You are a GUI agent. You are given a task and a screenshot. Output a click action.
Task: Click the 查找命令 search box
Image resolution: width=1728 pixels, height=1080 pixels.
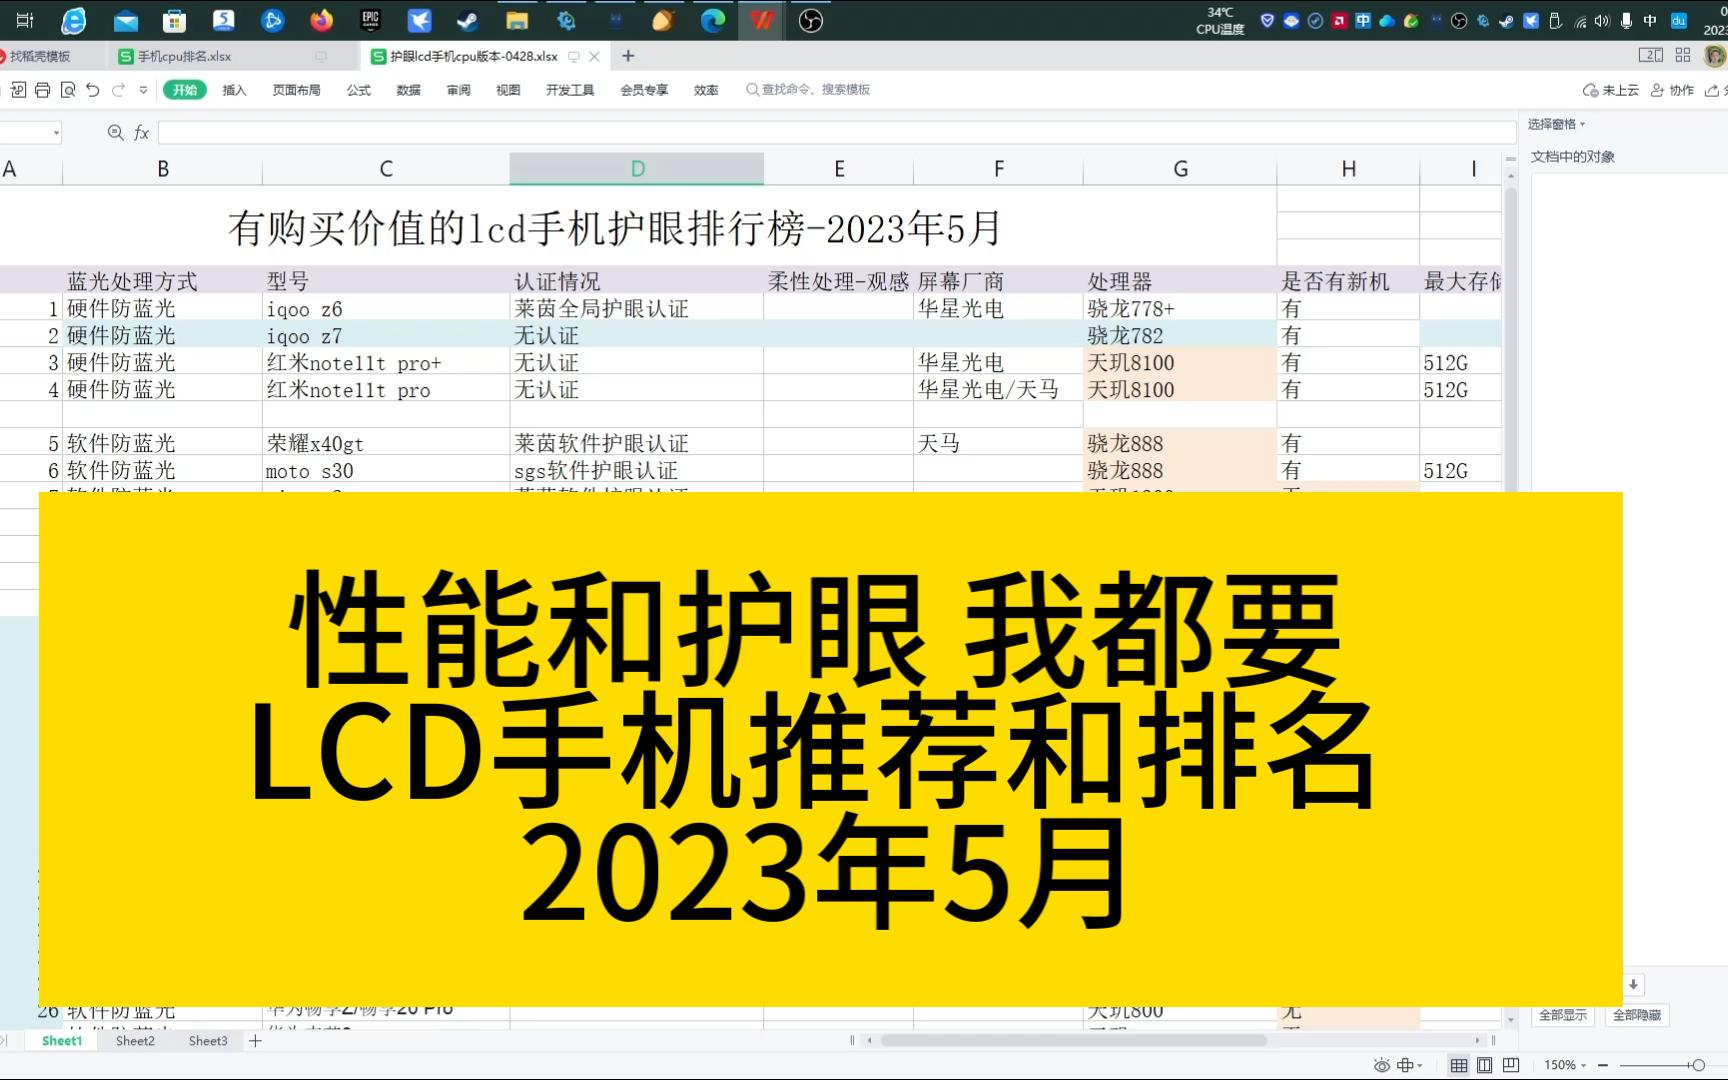point(808,90)
